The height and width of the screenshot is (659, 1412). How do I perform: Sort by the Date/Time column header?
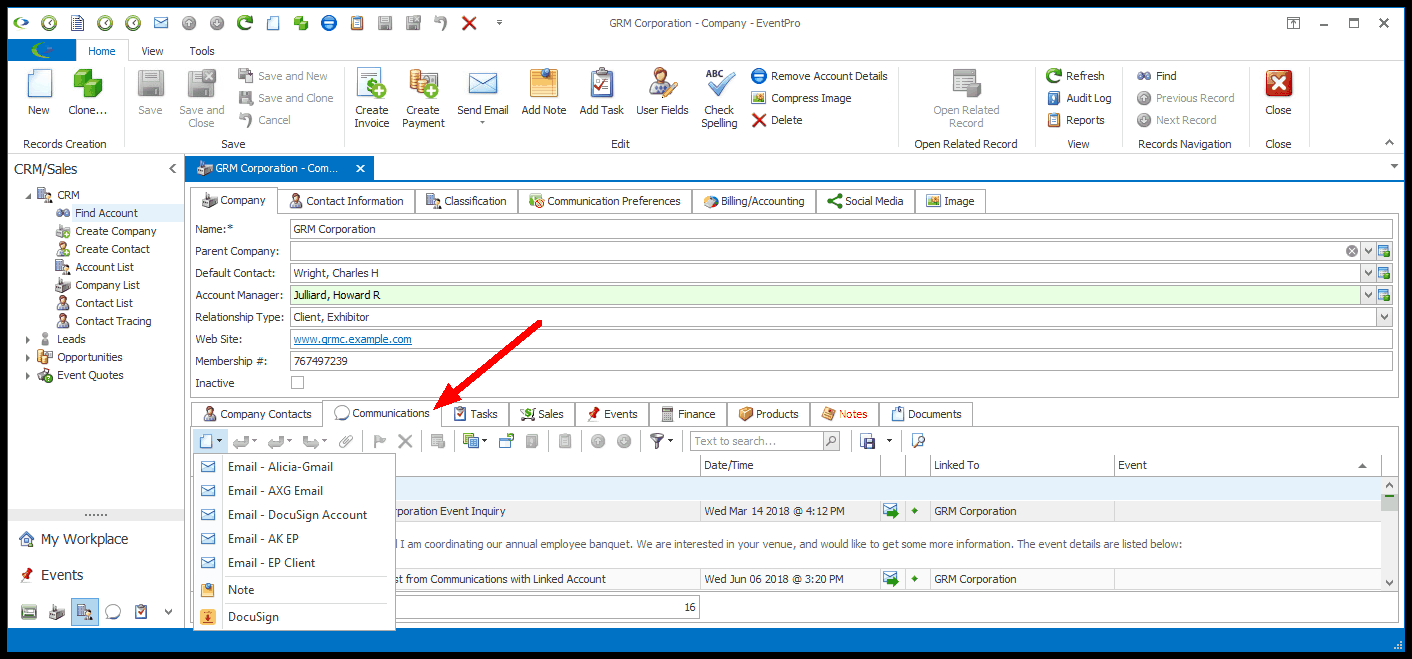[790, 465]
